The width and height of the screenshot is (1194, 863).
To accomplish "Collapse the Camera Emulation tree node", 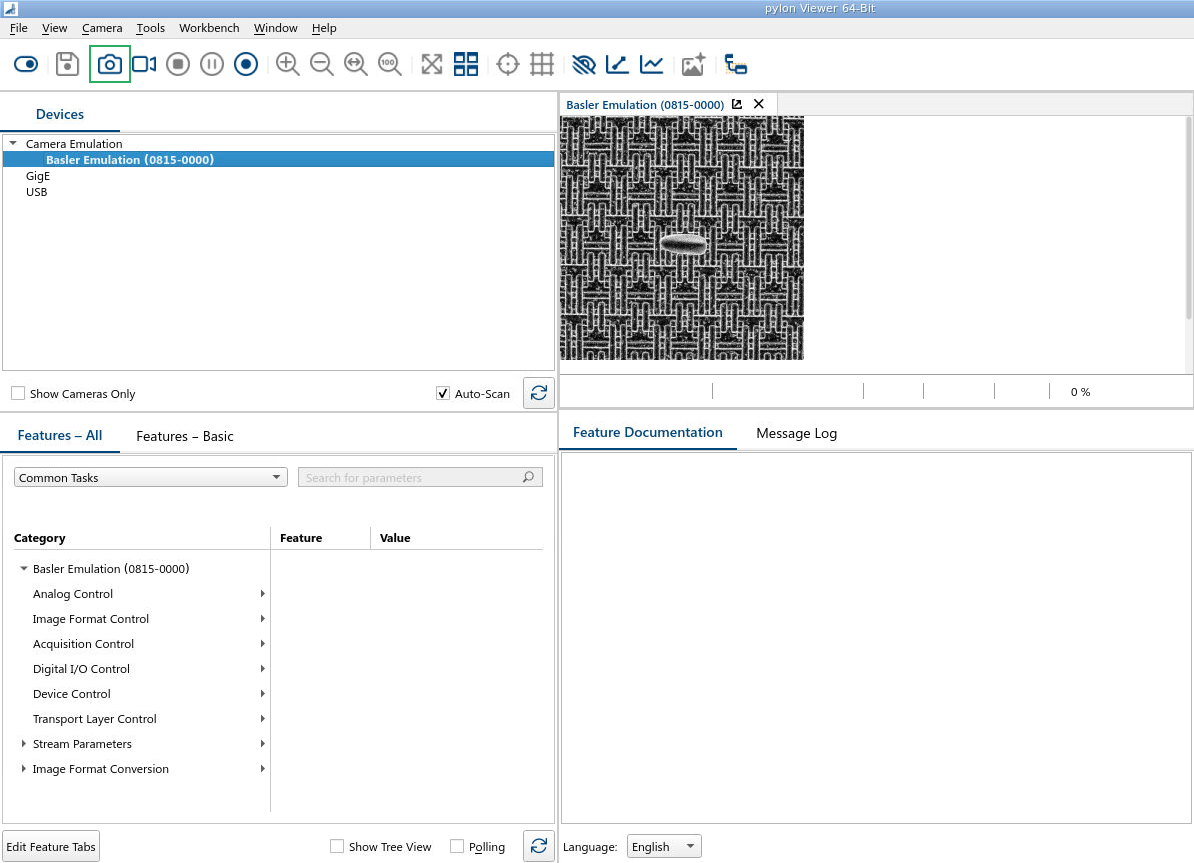I will coord(13,143).
